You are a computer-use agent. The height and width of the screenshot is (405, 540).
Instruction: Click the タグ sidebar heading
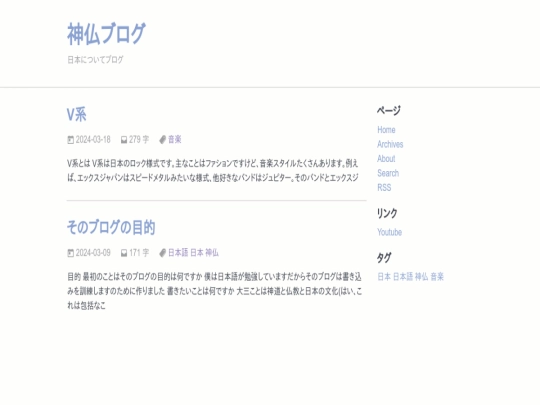(x=384, y=258)
